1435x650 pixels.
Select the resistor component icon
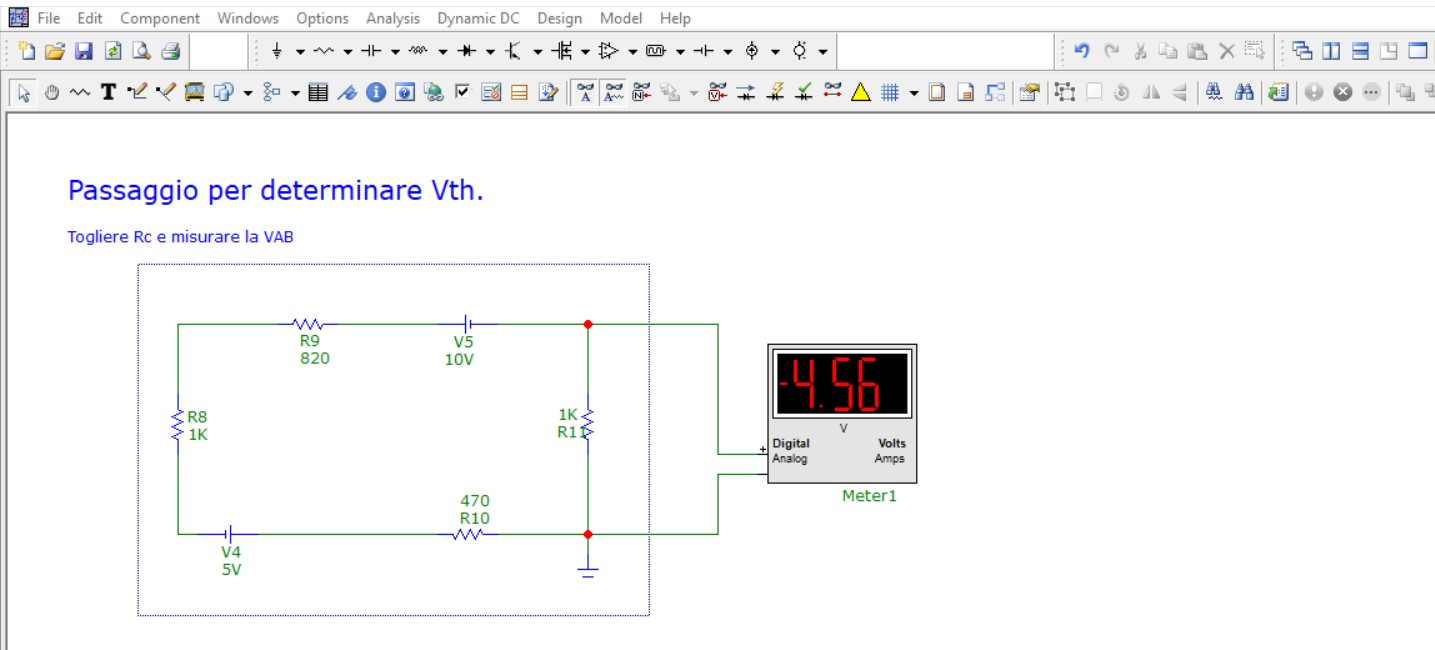324,51
